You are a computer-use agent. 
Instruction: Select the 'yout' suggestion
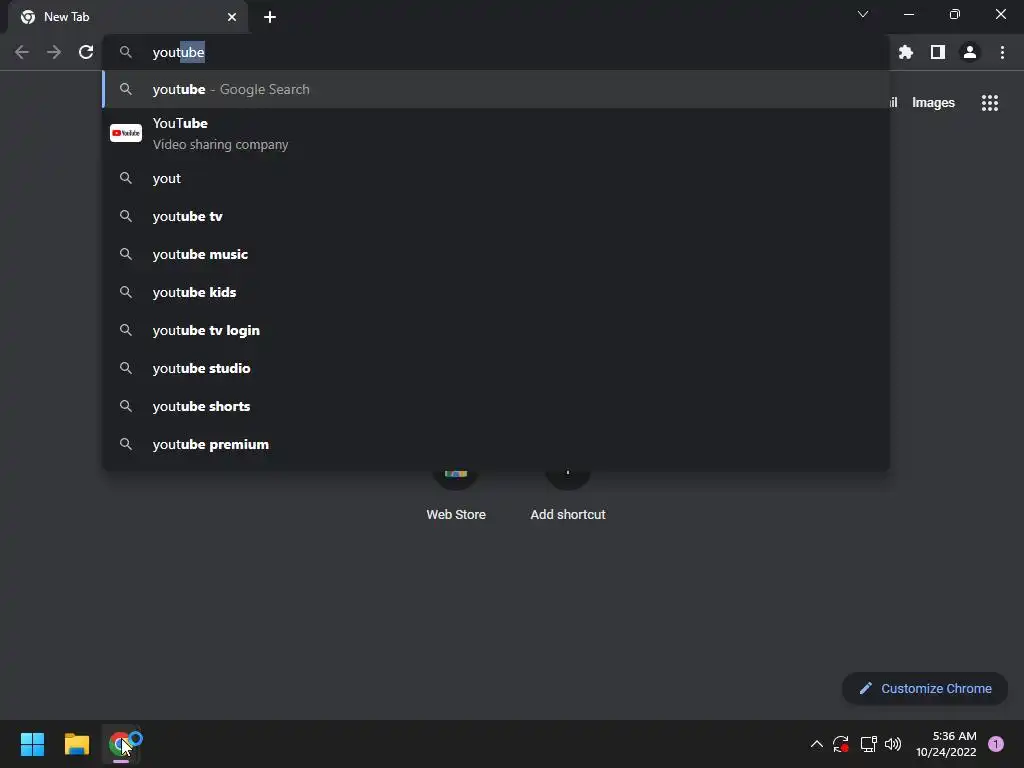[x=496, y=178]
